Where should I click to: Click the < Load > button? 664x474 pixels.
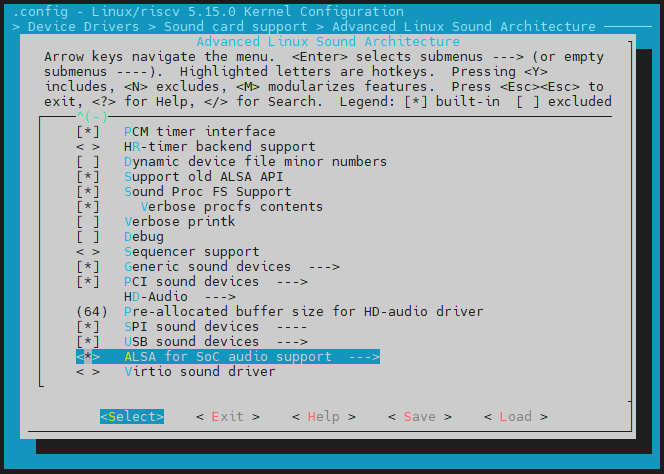point(516,417)
